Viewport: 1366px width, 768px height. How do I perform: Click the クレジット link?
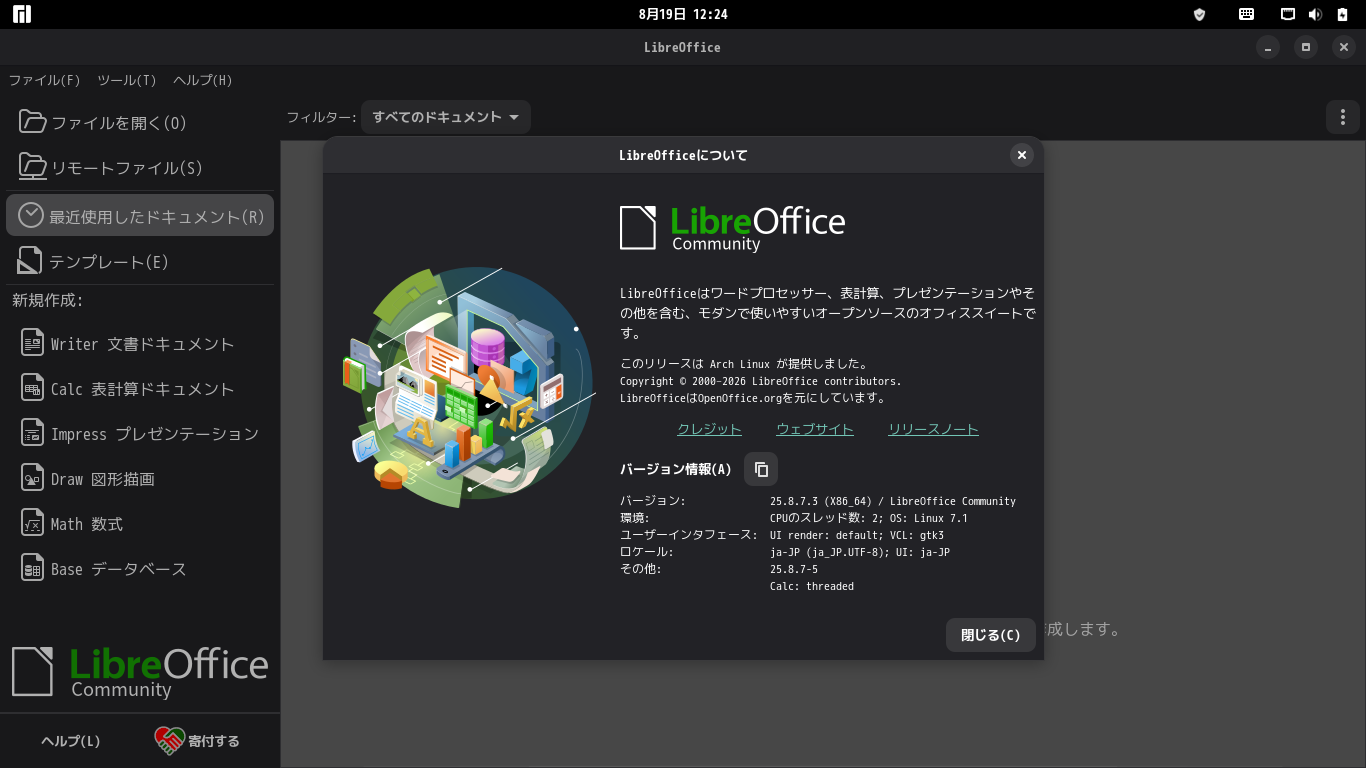point(710,429)
